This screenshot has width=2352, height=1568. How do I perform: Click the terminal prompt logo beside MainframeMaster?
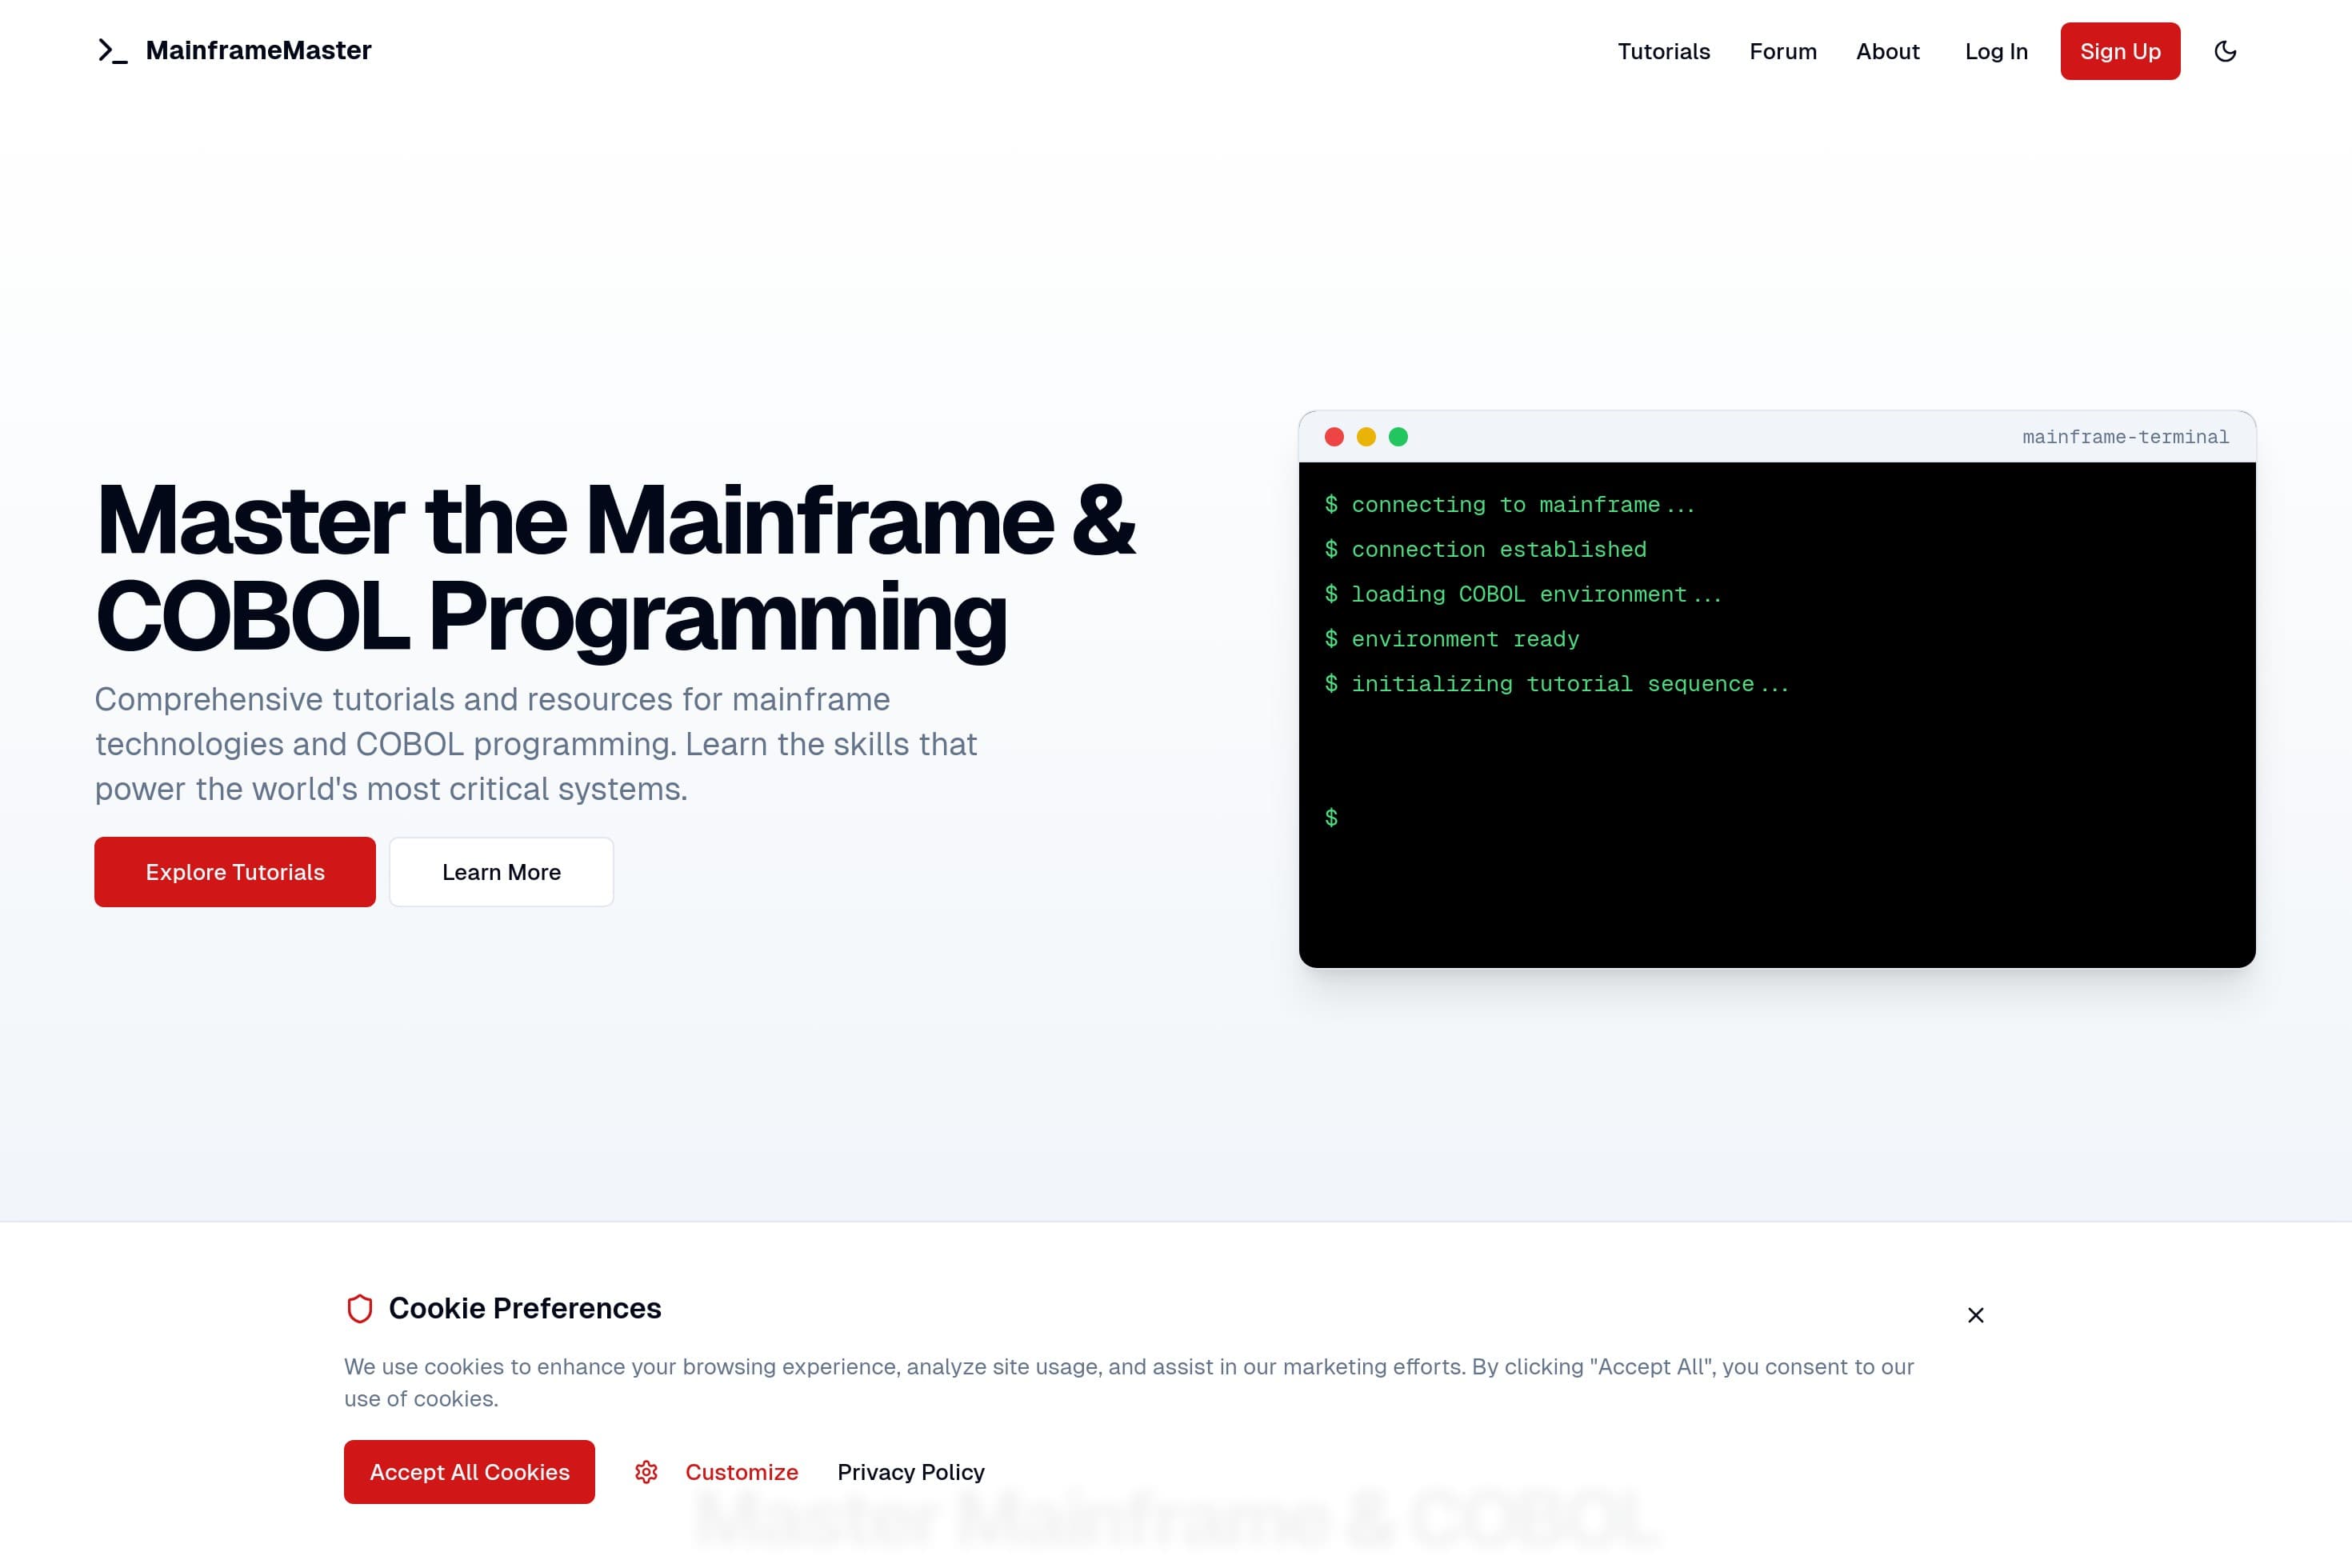pos(112,50)
